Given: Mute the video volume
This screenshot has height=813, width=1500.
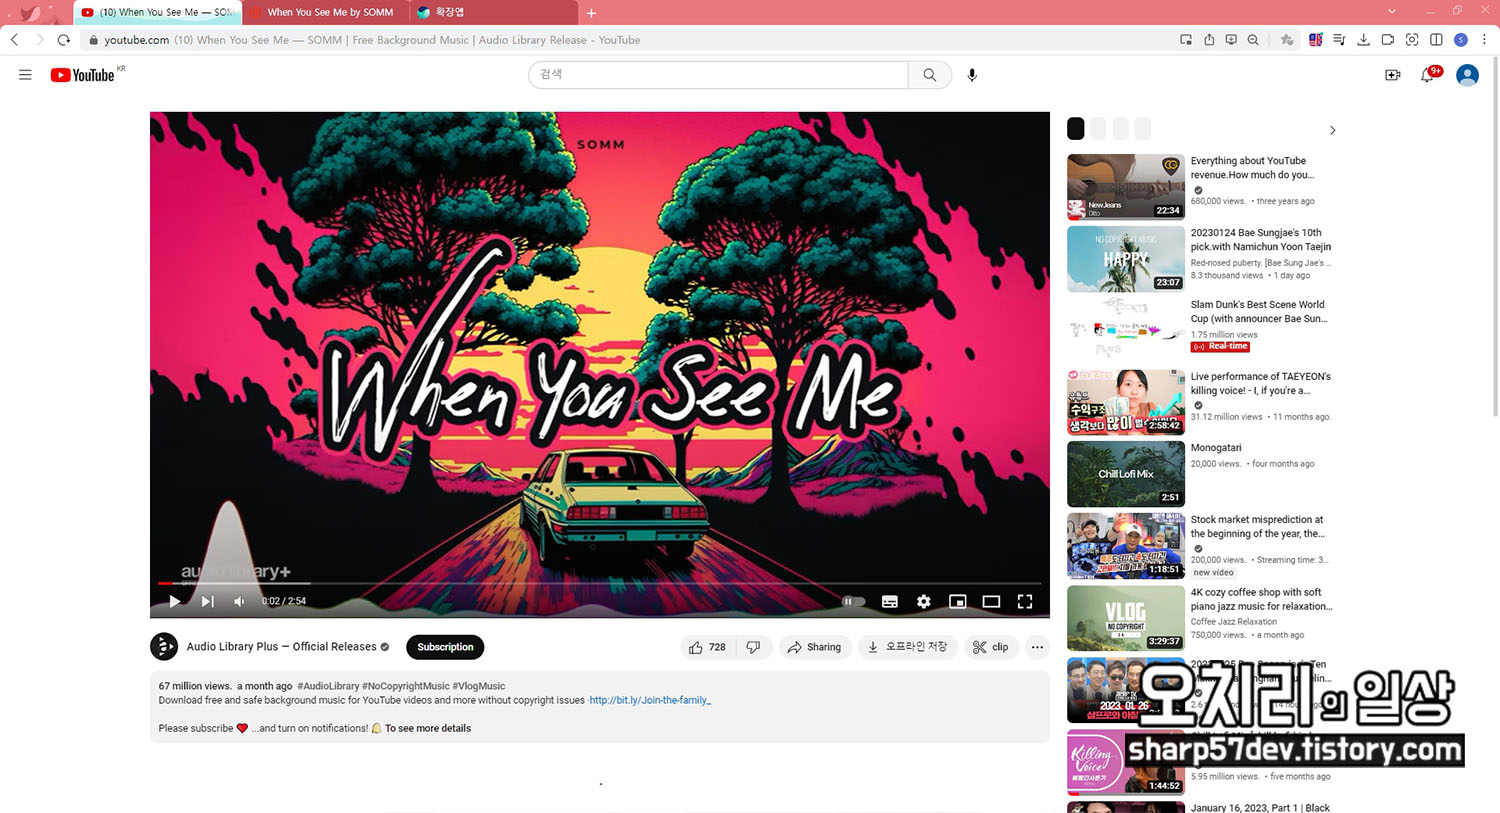Looking at the screenshot, I should (x=239, y=601).
